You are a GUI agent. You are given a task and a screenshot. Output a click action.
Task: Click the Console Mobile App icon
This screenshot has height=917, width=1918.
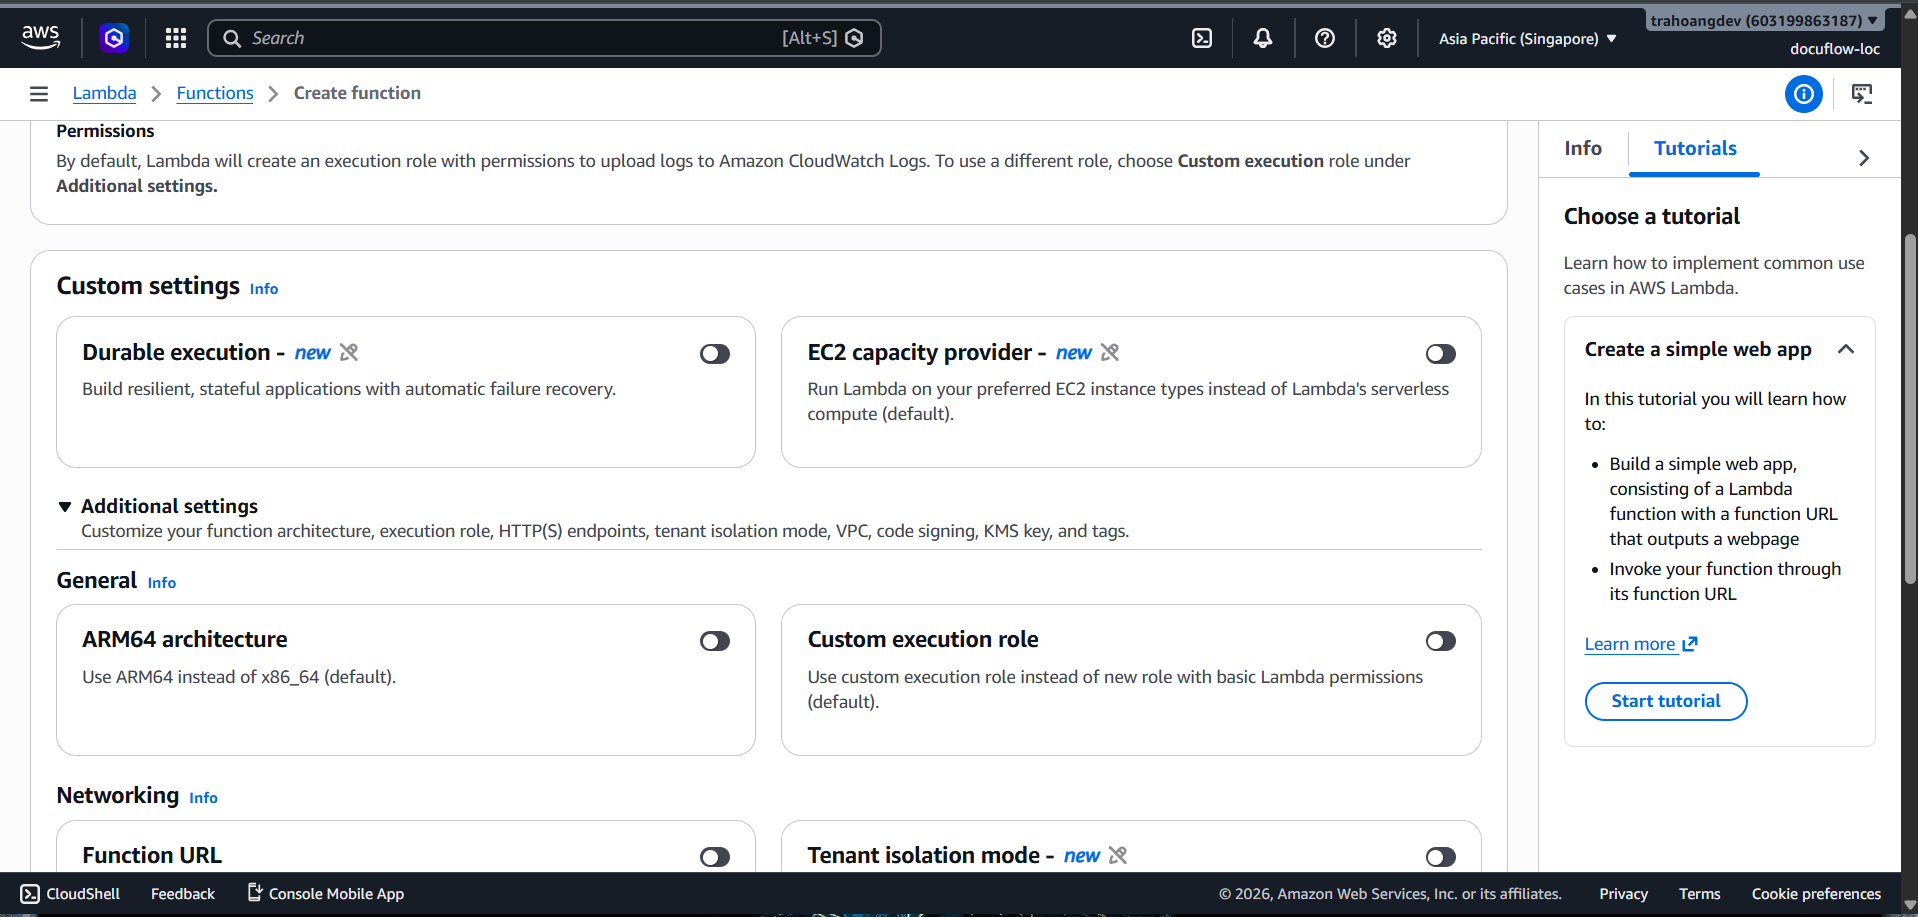[255, 892]
